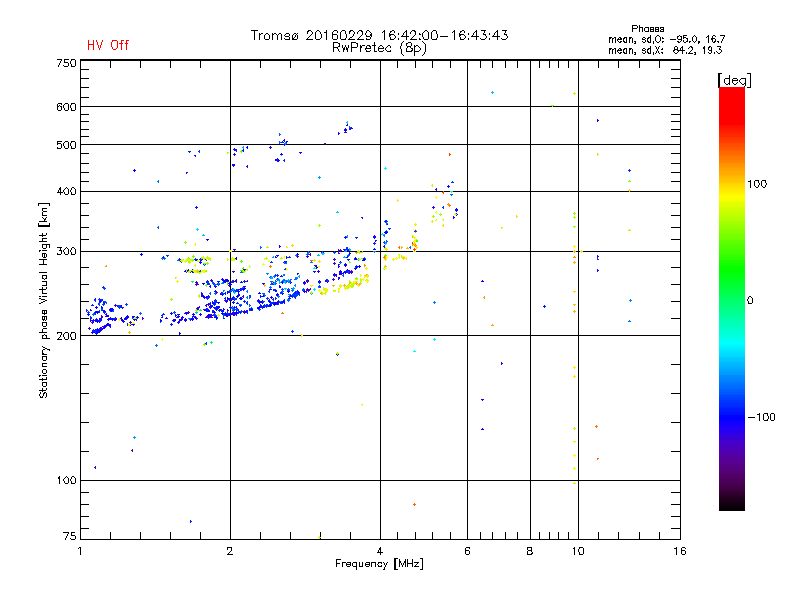Viewport: 800px width, 600px height.
Task: Click the x-axis tick label '16'
Action: [x=680, y=551]
